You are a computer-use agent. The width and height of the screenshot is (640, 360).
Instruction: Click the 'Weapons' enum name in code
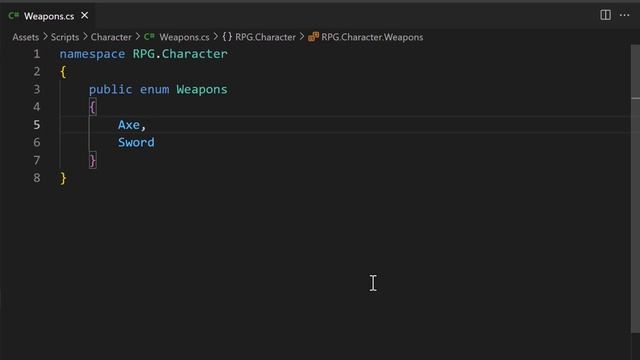202,90
